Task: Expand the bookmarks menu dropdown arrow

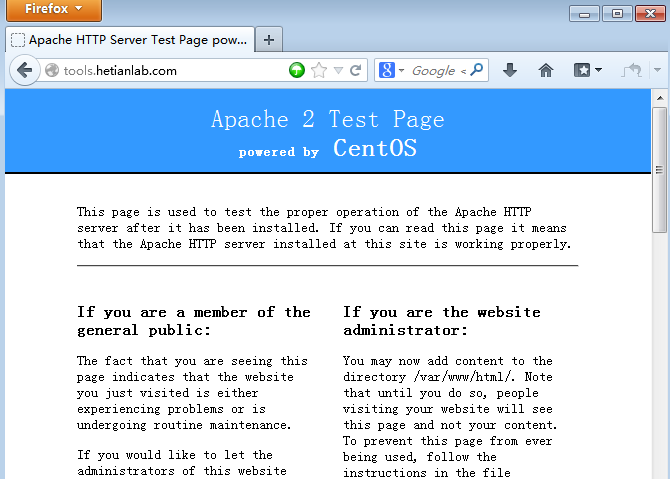Action: pos(598,70)
